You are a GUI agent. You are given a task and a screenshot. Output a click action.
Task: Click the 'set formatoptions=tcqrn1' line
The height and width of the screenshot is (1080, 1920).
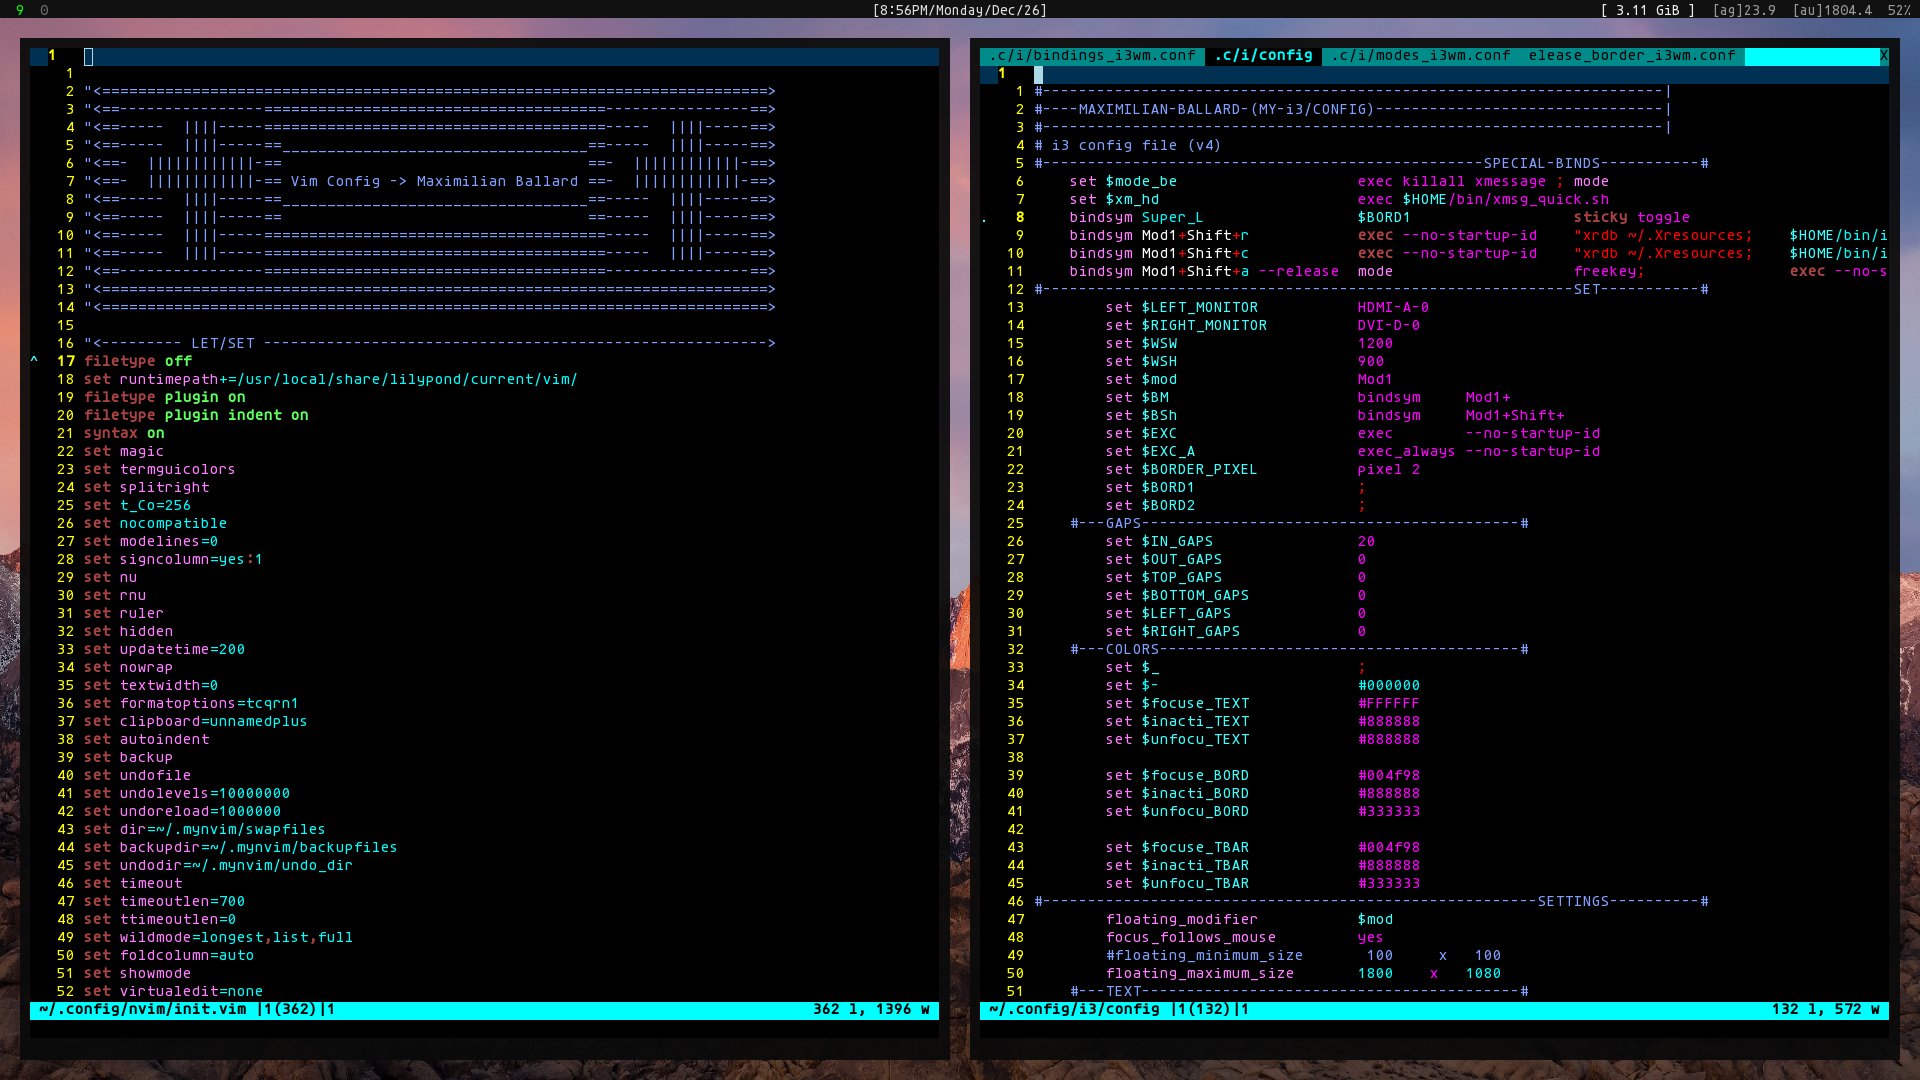point(191,704)
